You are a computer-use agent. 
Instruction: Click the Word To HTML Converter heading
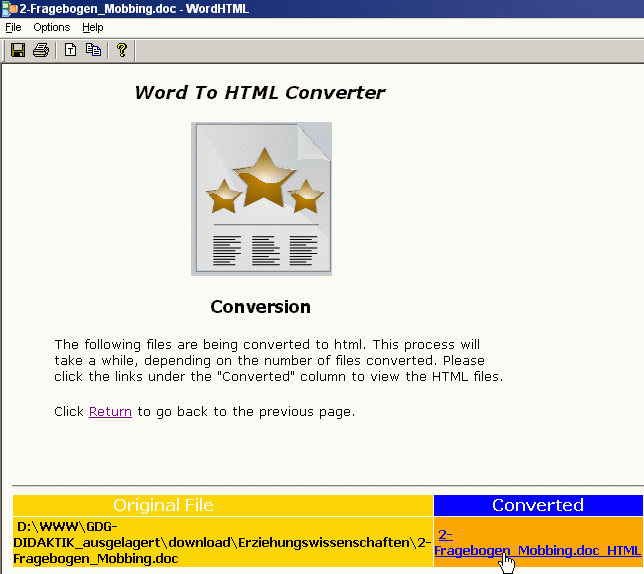[x=259, y=93]
